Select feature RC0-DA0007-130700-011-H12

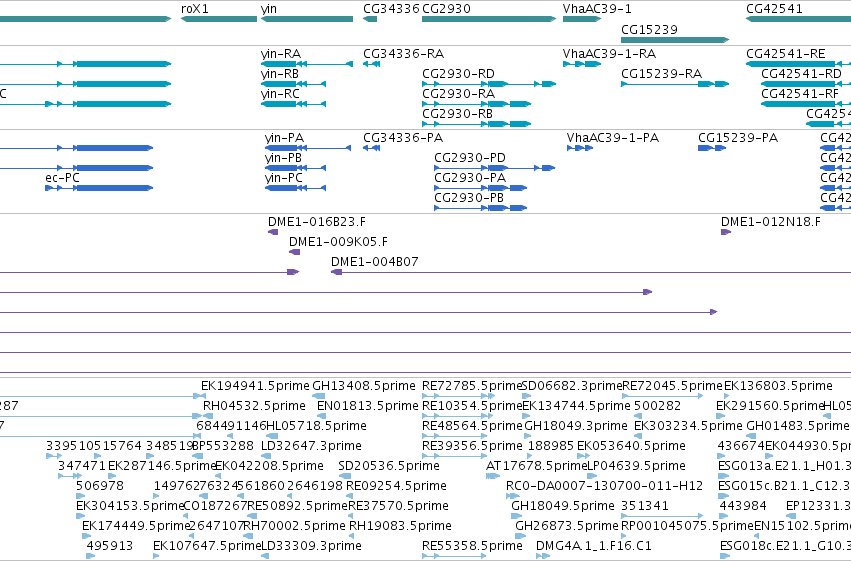pos(511,497)
